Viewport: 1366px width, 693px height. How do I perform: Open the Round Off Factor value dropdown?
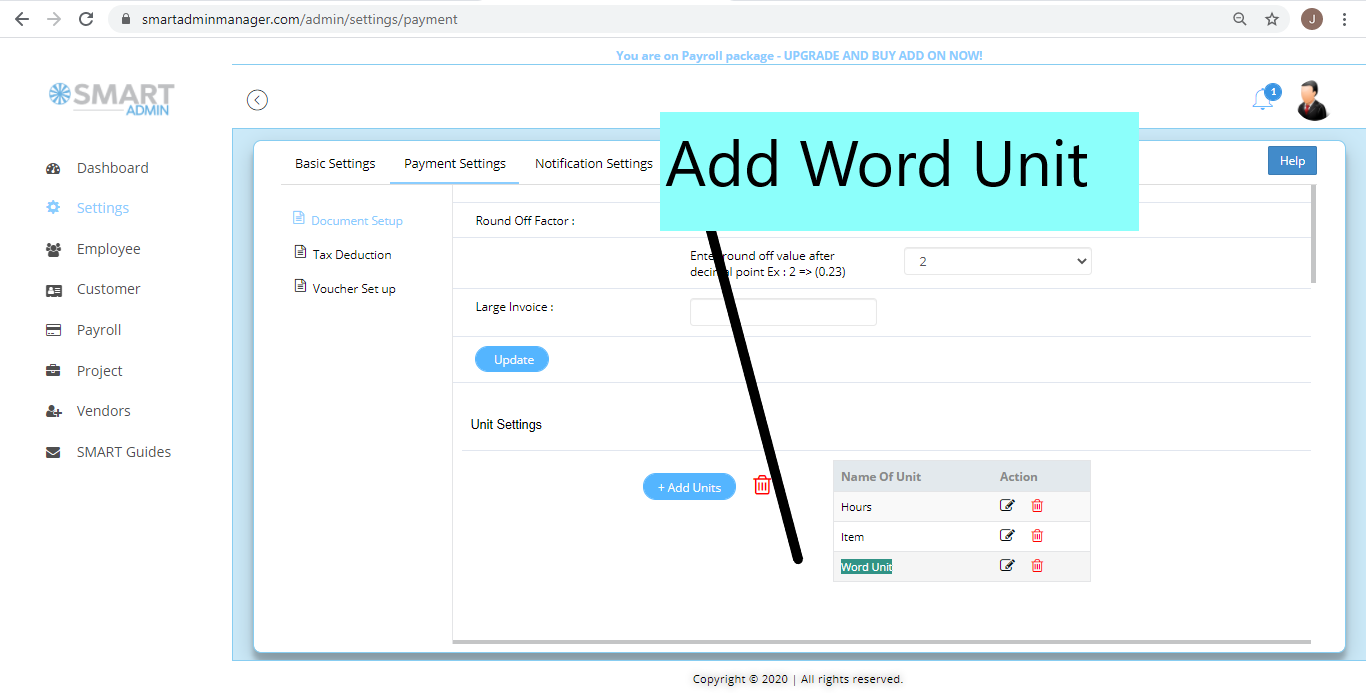click(x=997, y=261)
